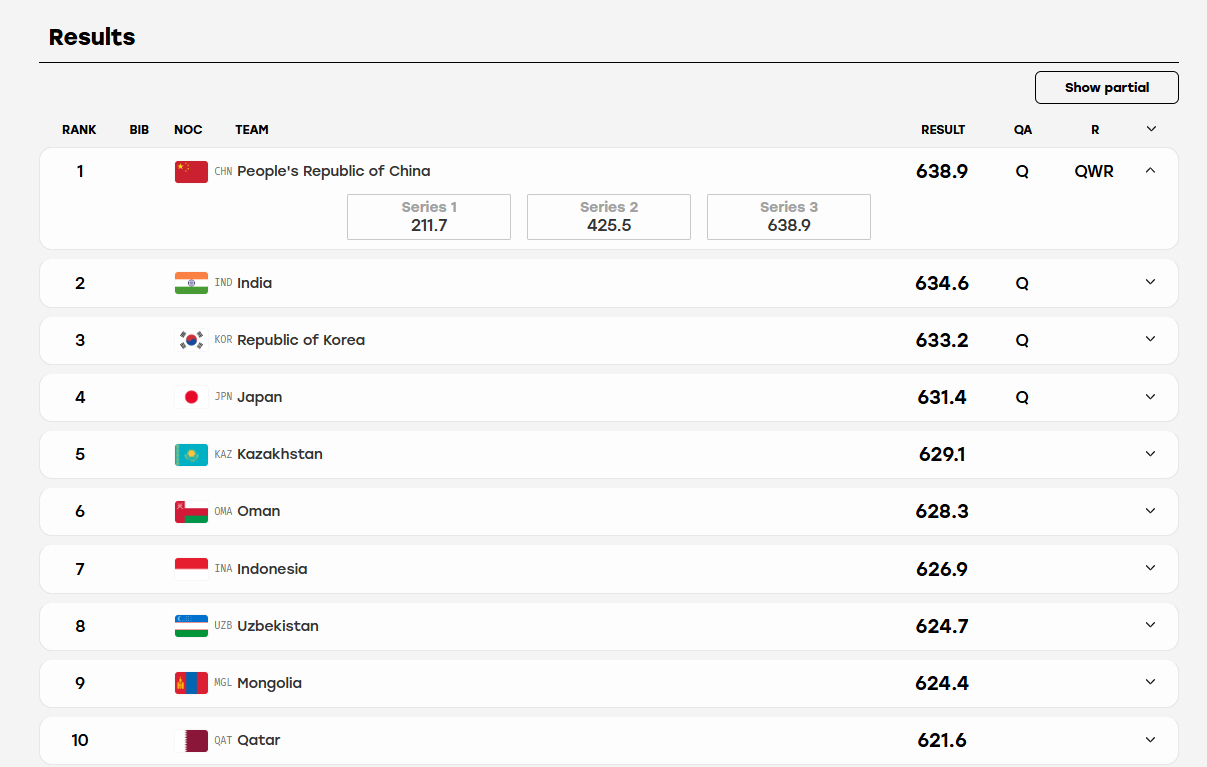The height and width of the screenshot is (767, 1207).
Task: Click the MGL country code
Action: point(223,683)
